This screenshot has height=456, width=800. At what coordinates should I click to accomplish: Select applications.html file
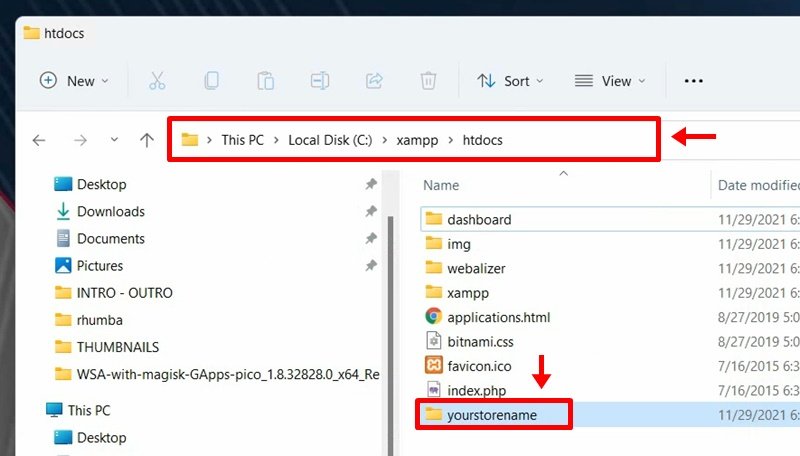point(498,317)
